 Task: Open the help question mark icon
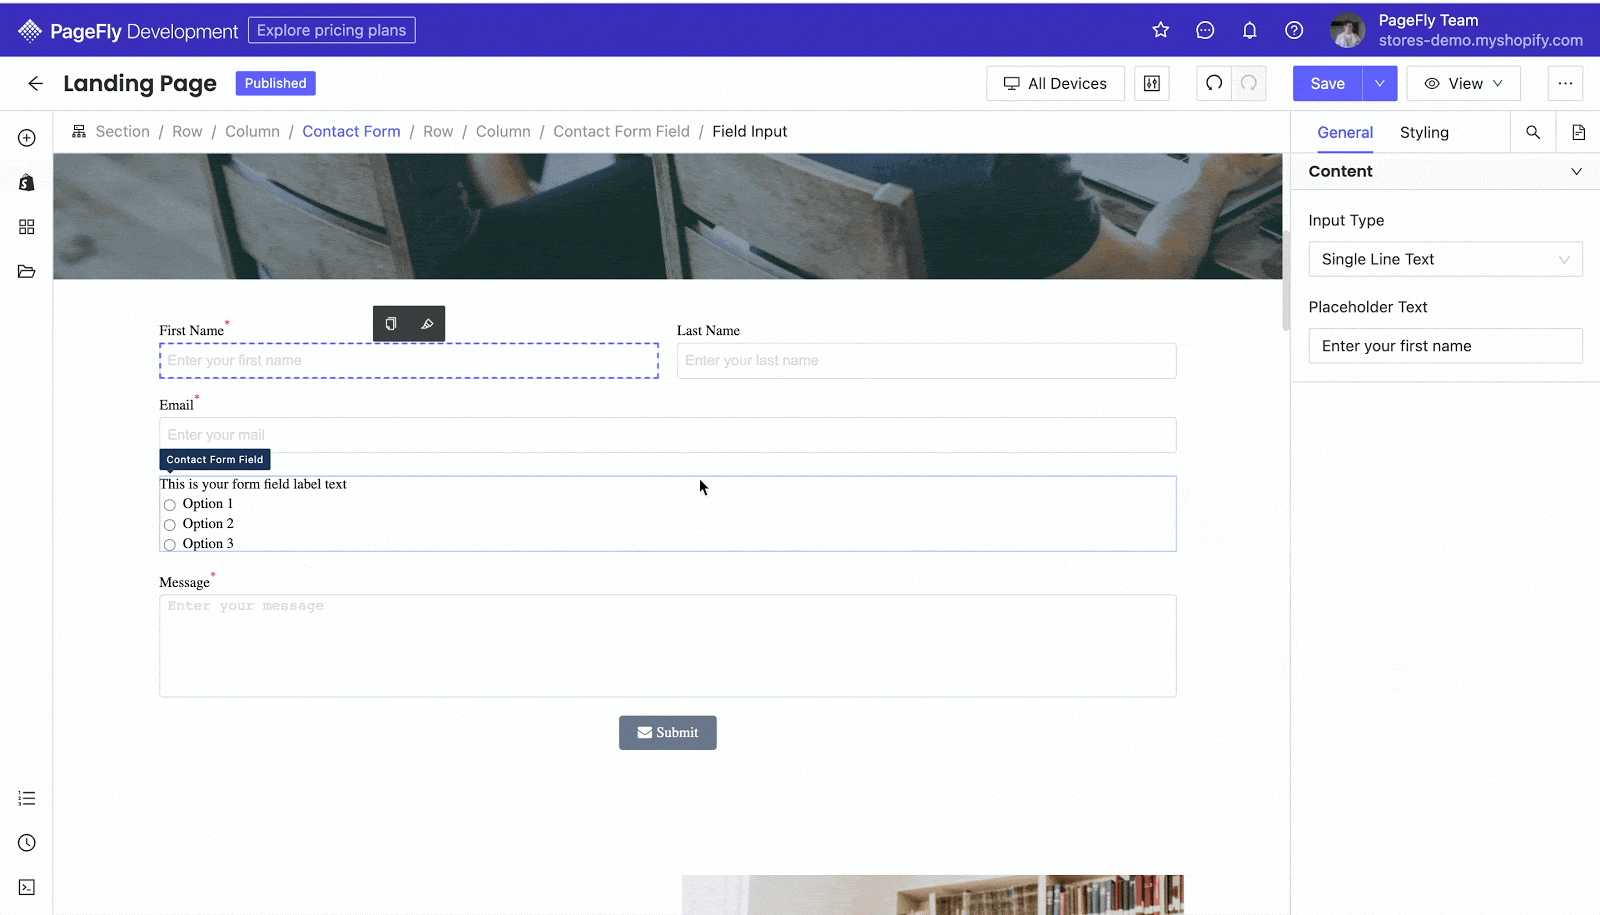pyautogui.click(x=1294, y=30)
